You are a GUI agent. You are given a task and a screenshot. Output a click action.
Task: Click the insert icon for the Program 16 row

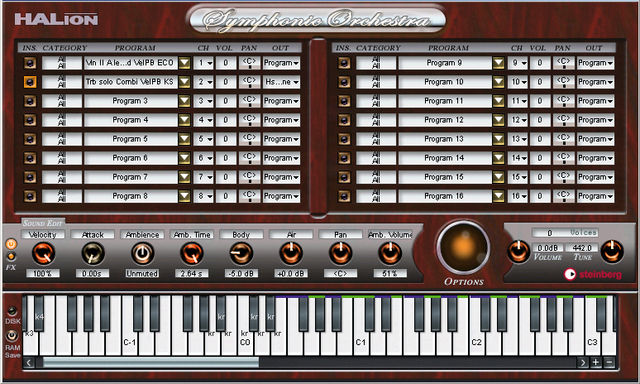[x=344, y=196]
